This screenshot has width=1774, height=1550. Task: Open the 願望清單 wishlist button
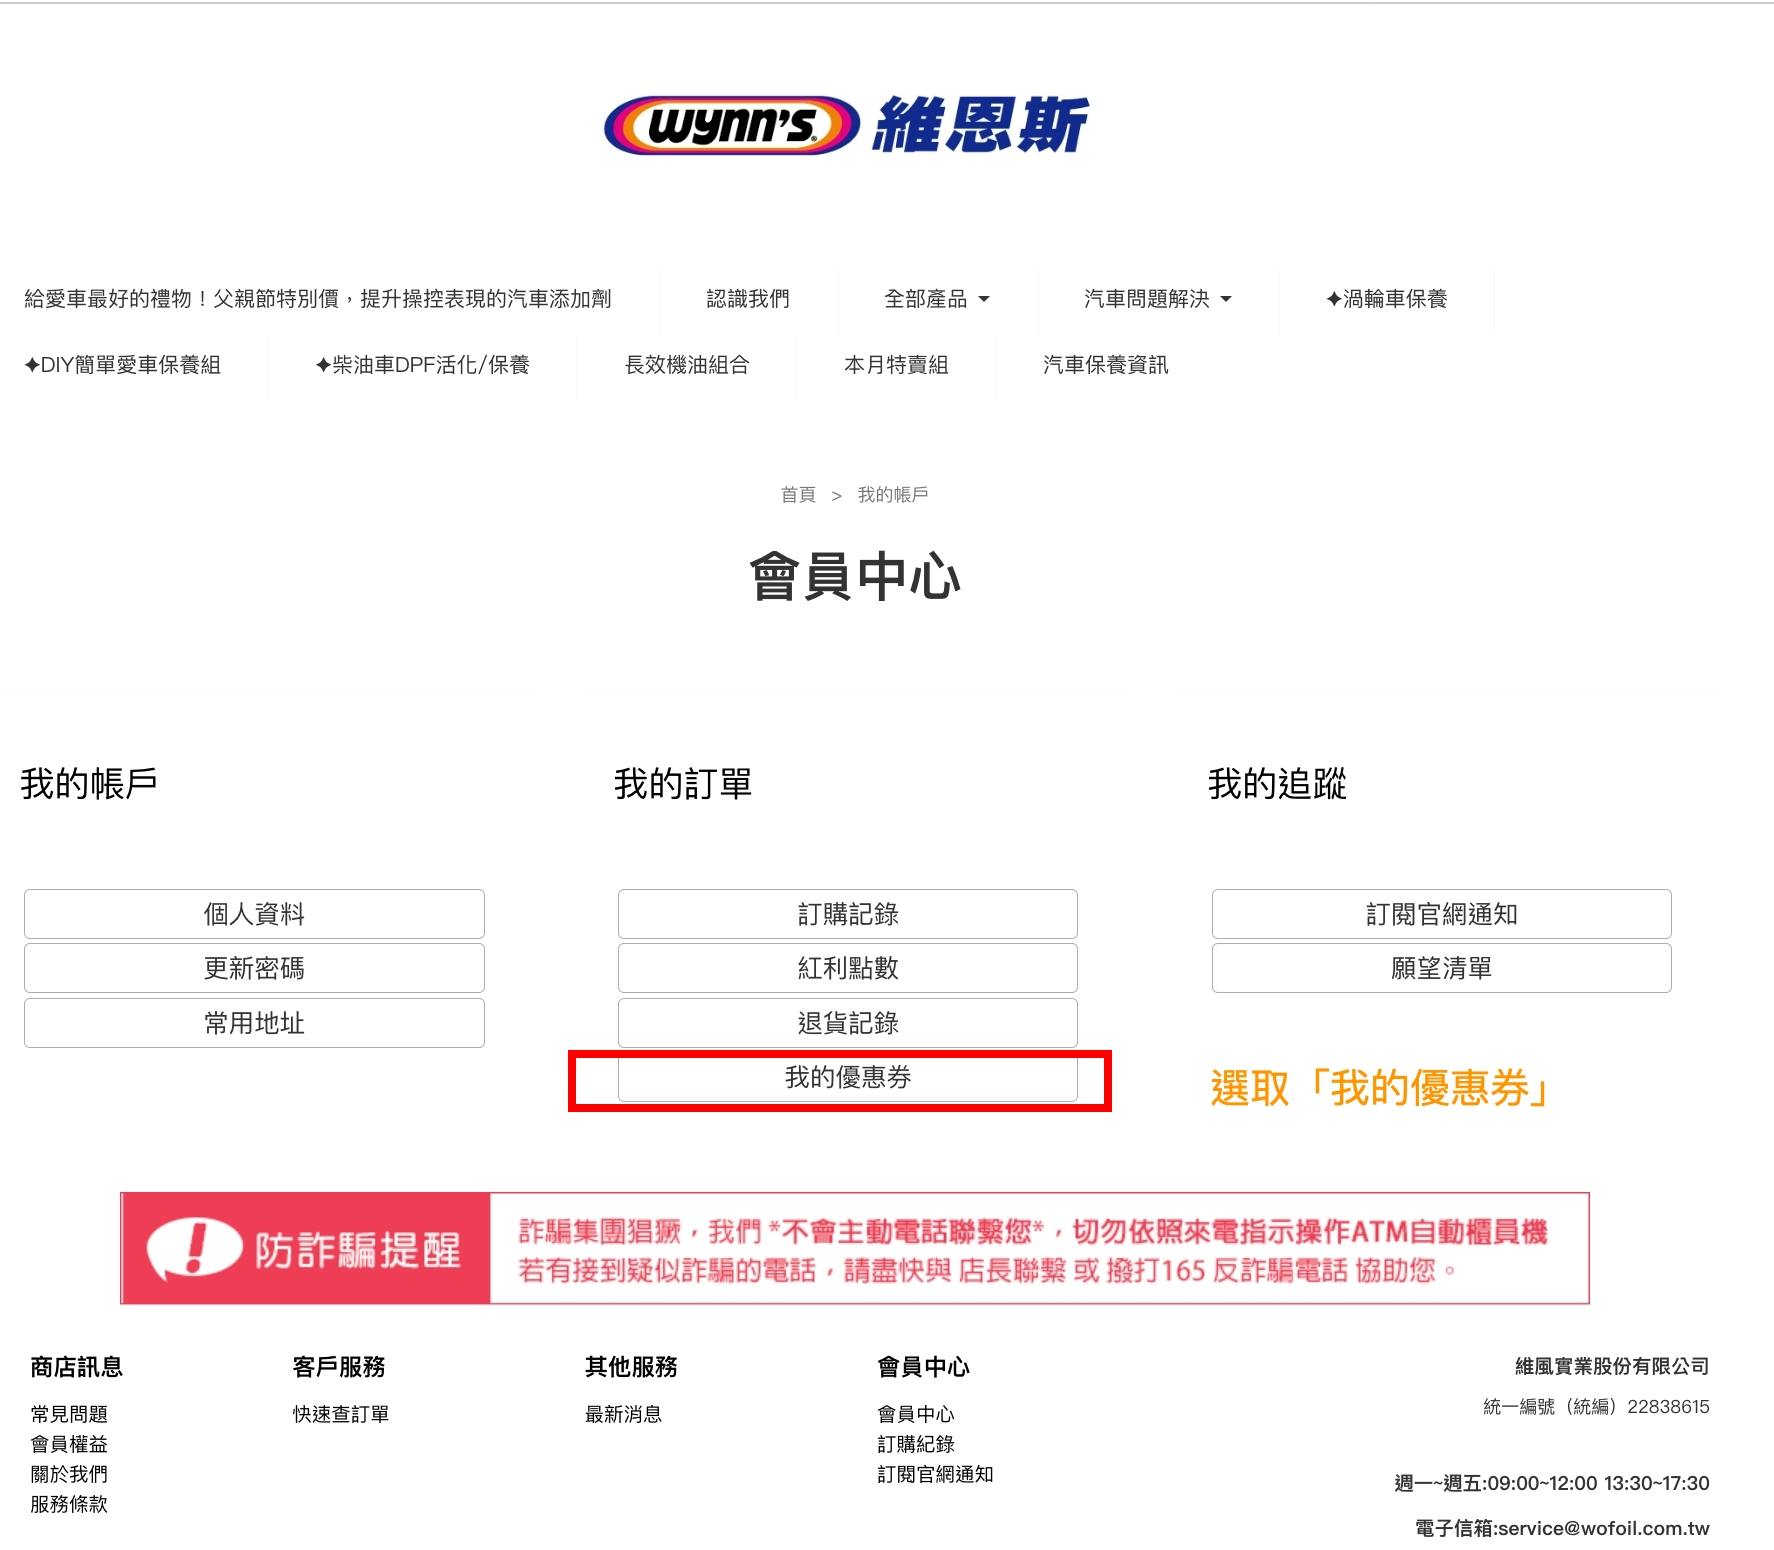(1441, 968)
